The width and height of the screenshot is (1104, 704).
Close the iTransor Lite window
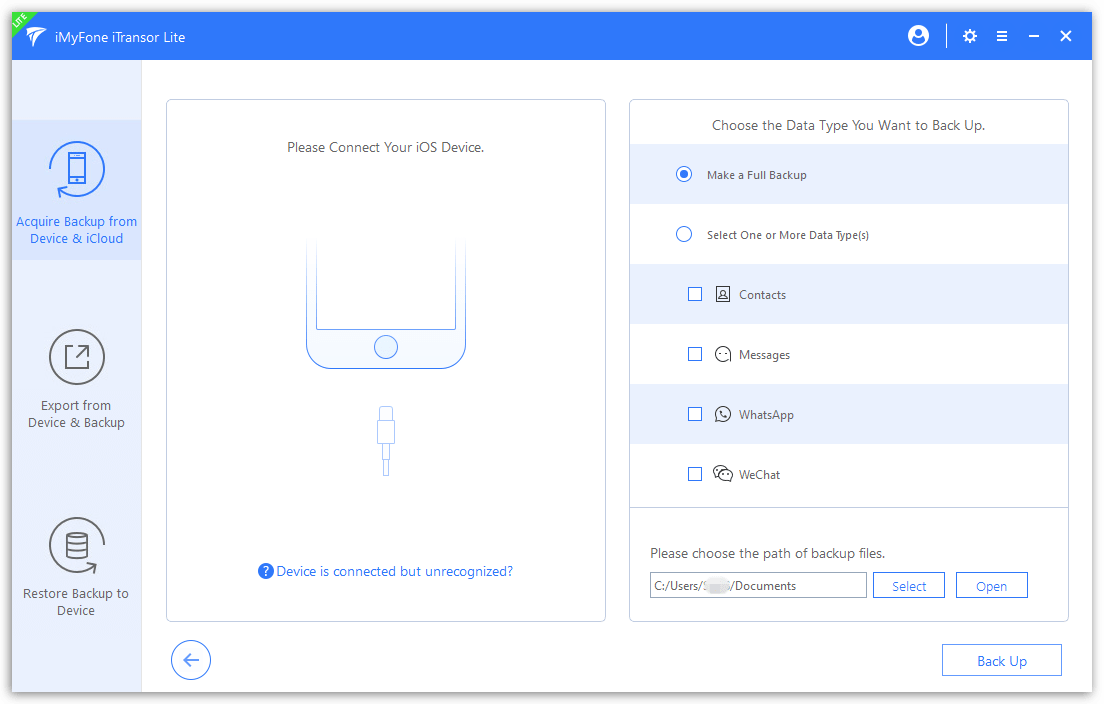click(x=1066, y=36)
